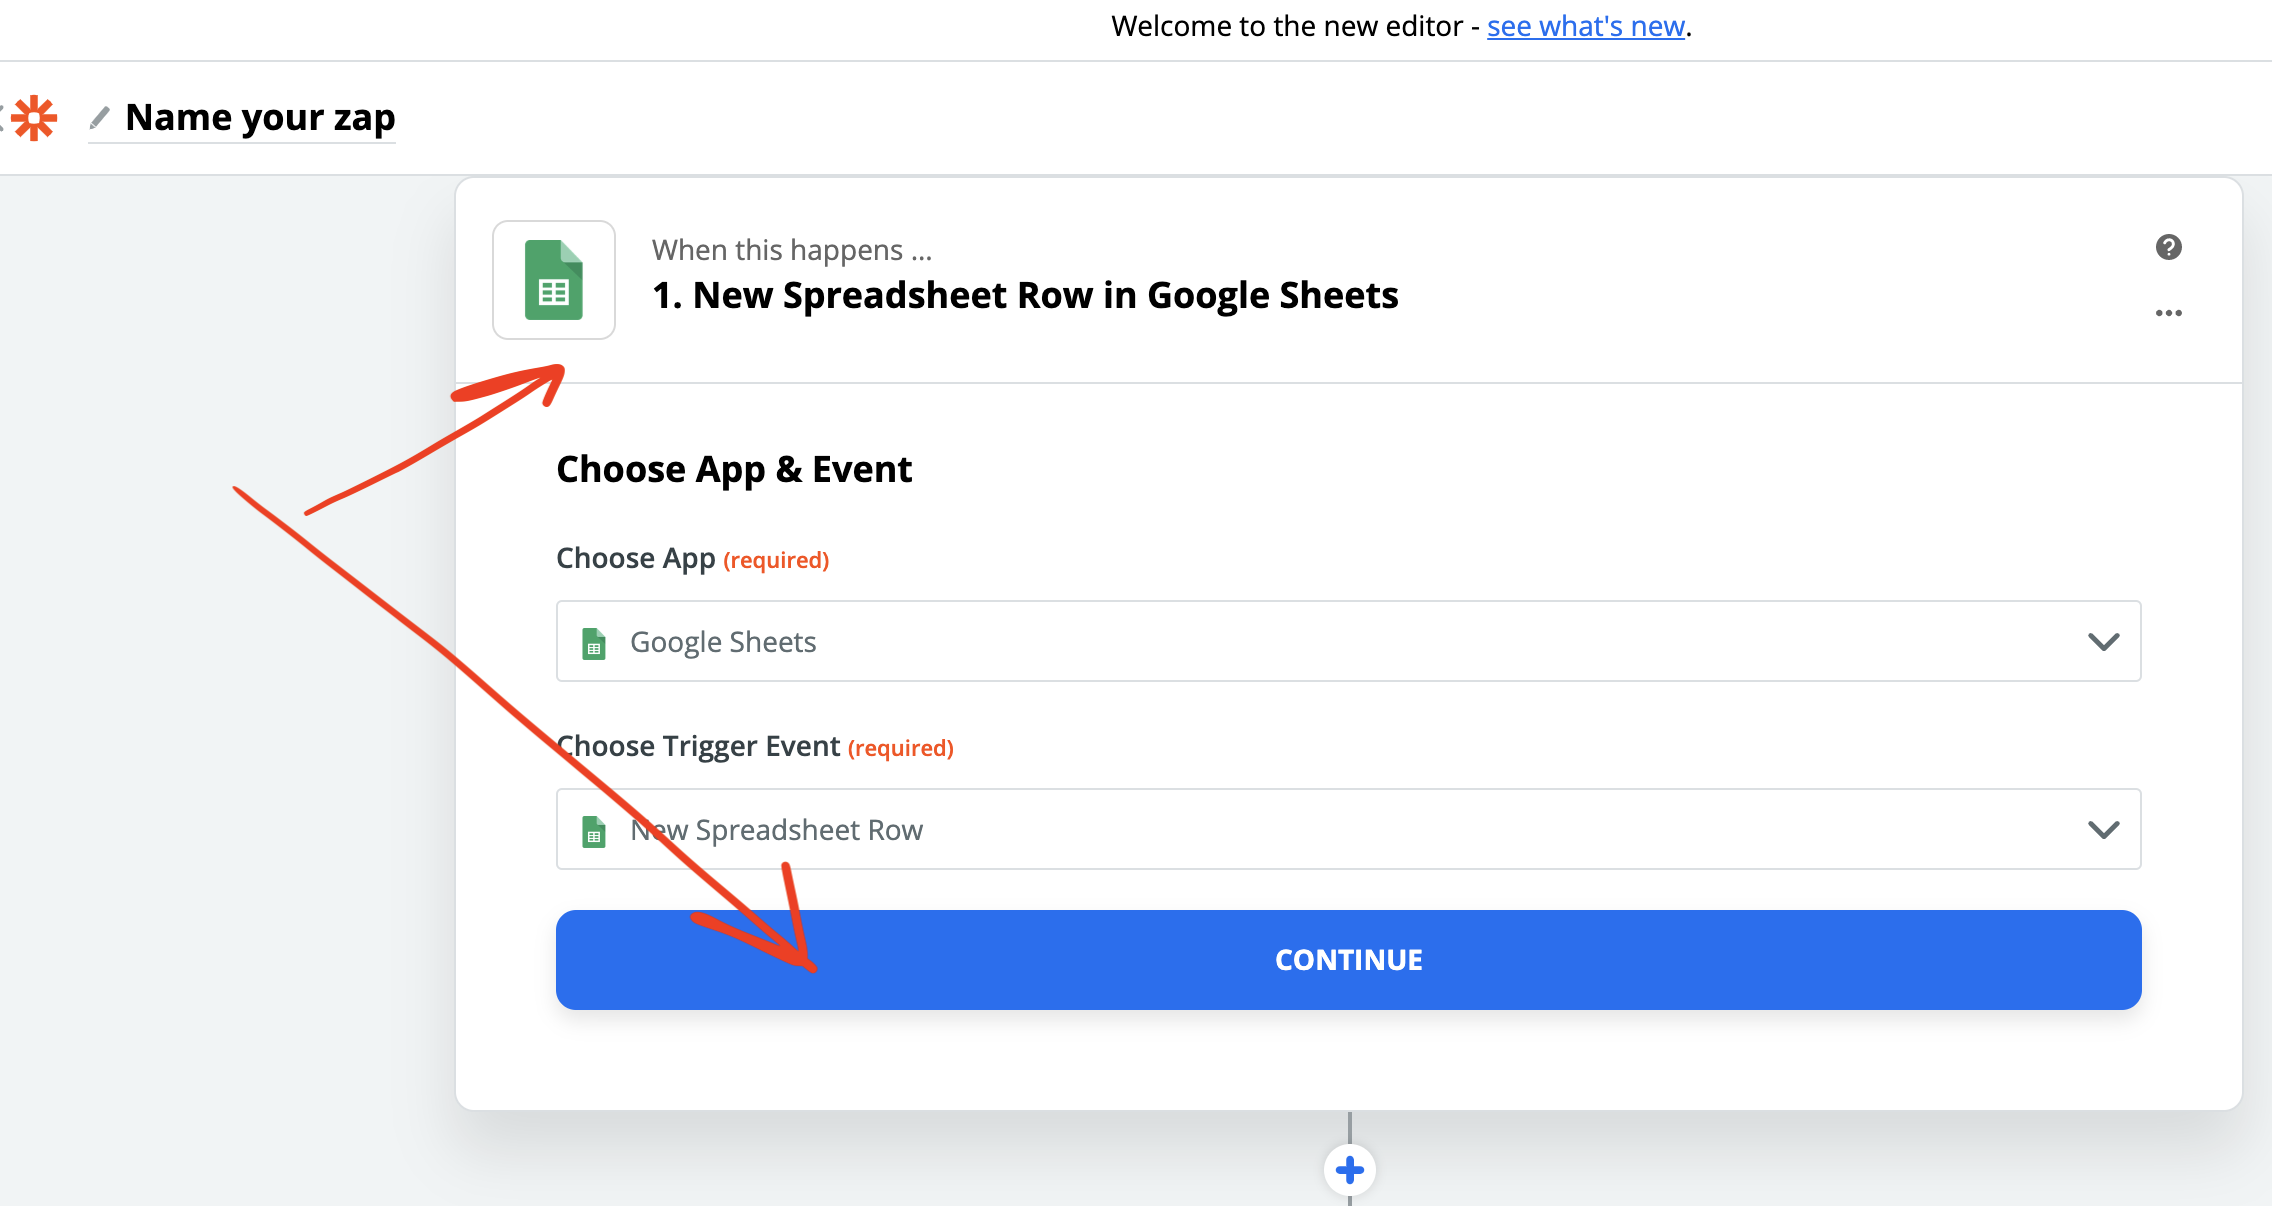2272x1206 pixels.
Task: Open the "see what's new" link
Action: 1586,26
